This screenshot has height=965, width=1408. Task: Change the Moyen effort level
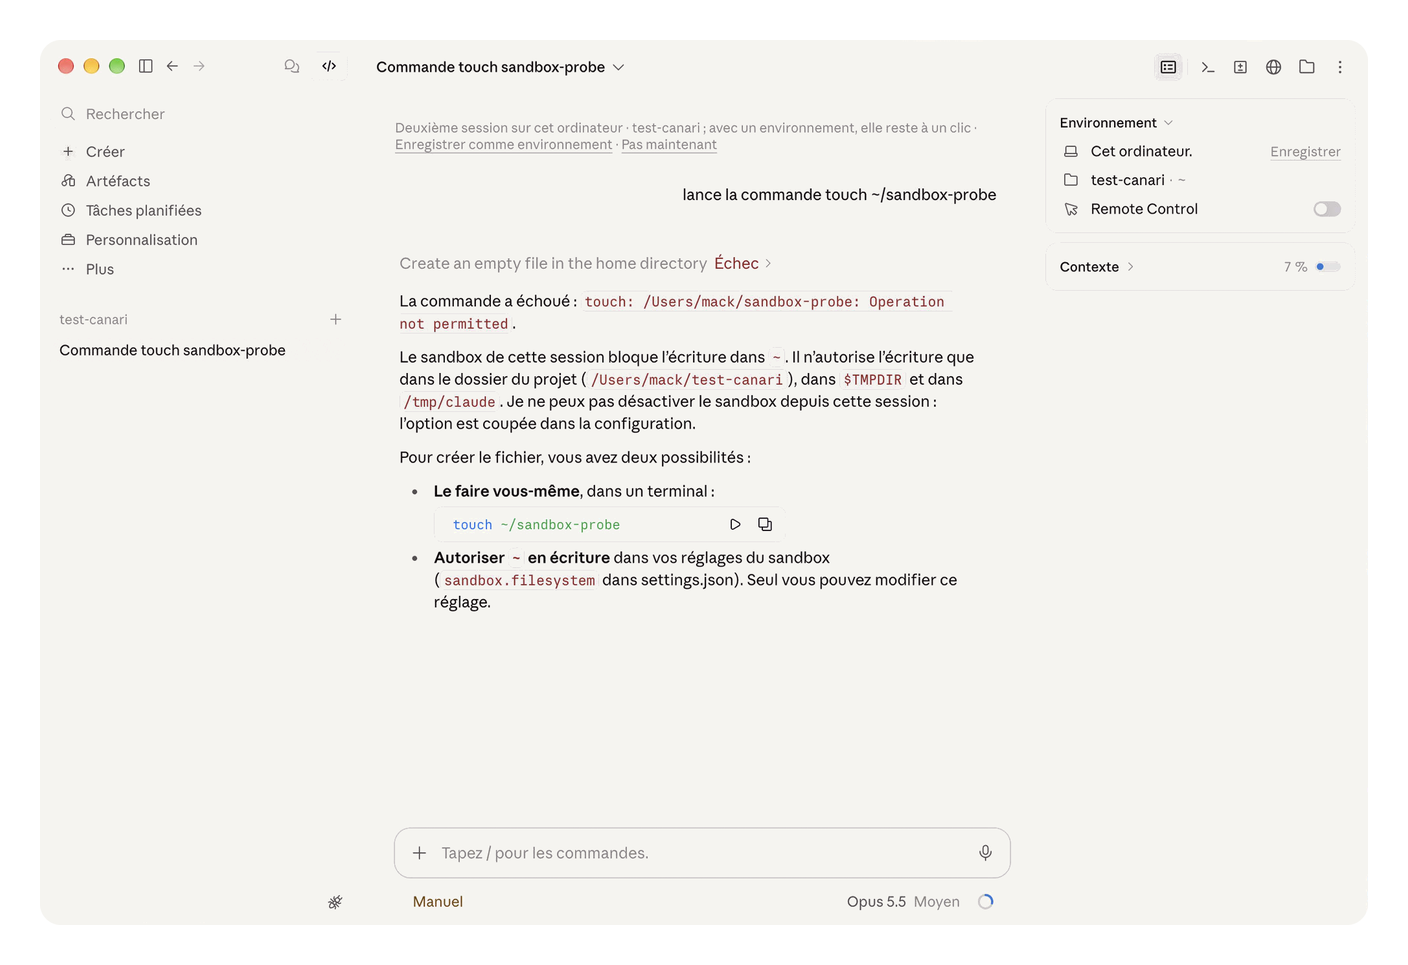[x=937, y=902]
